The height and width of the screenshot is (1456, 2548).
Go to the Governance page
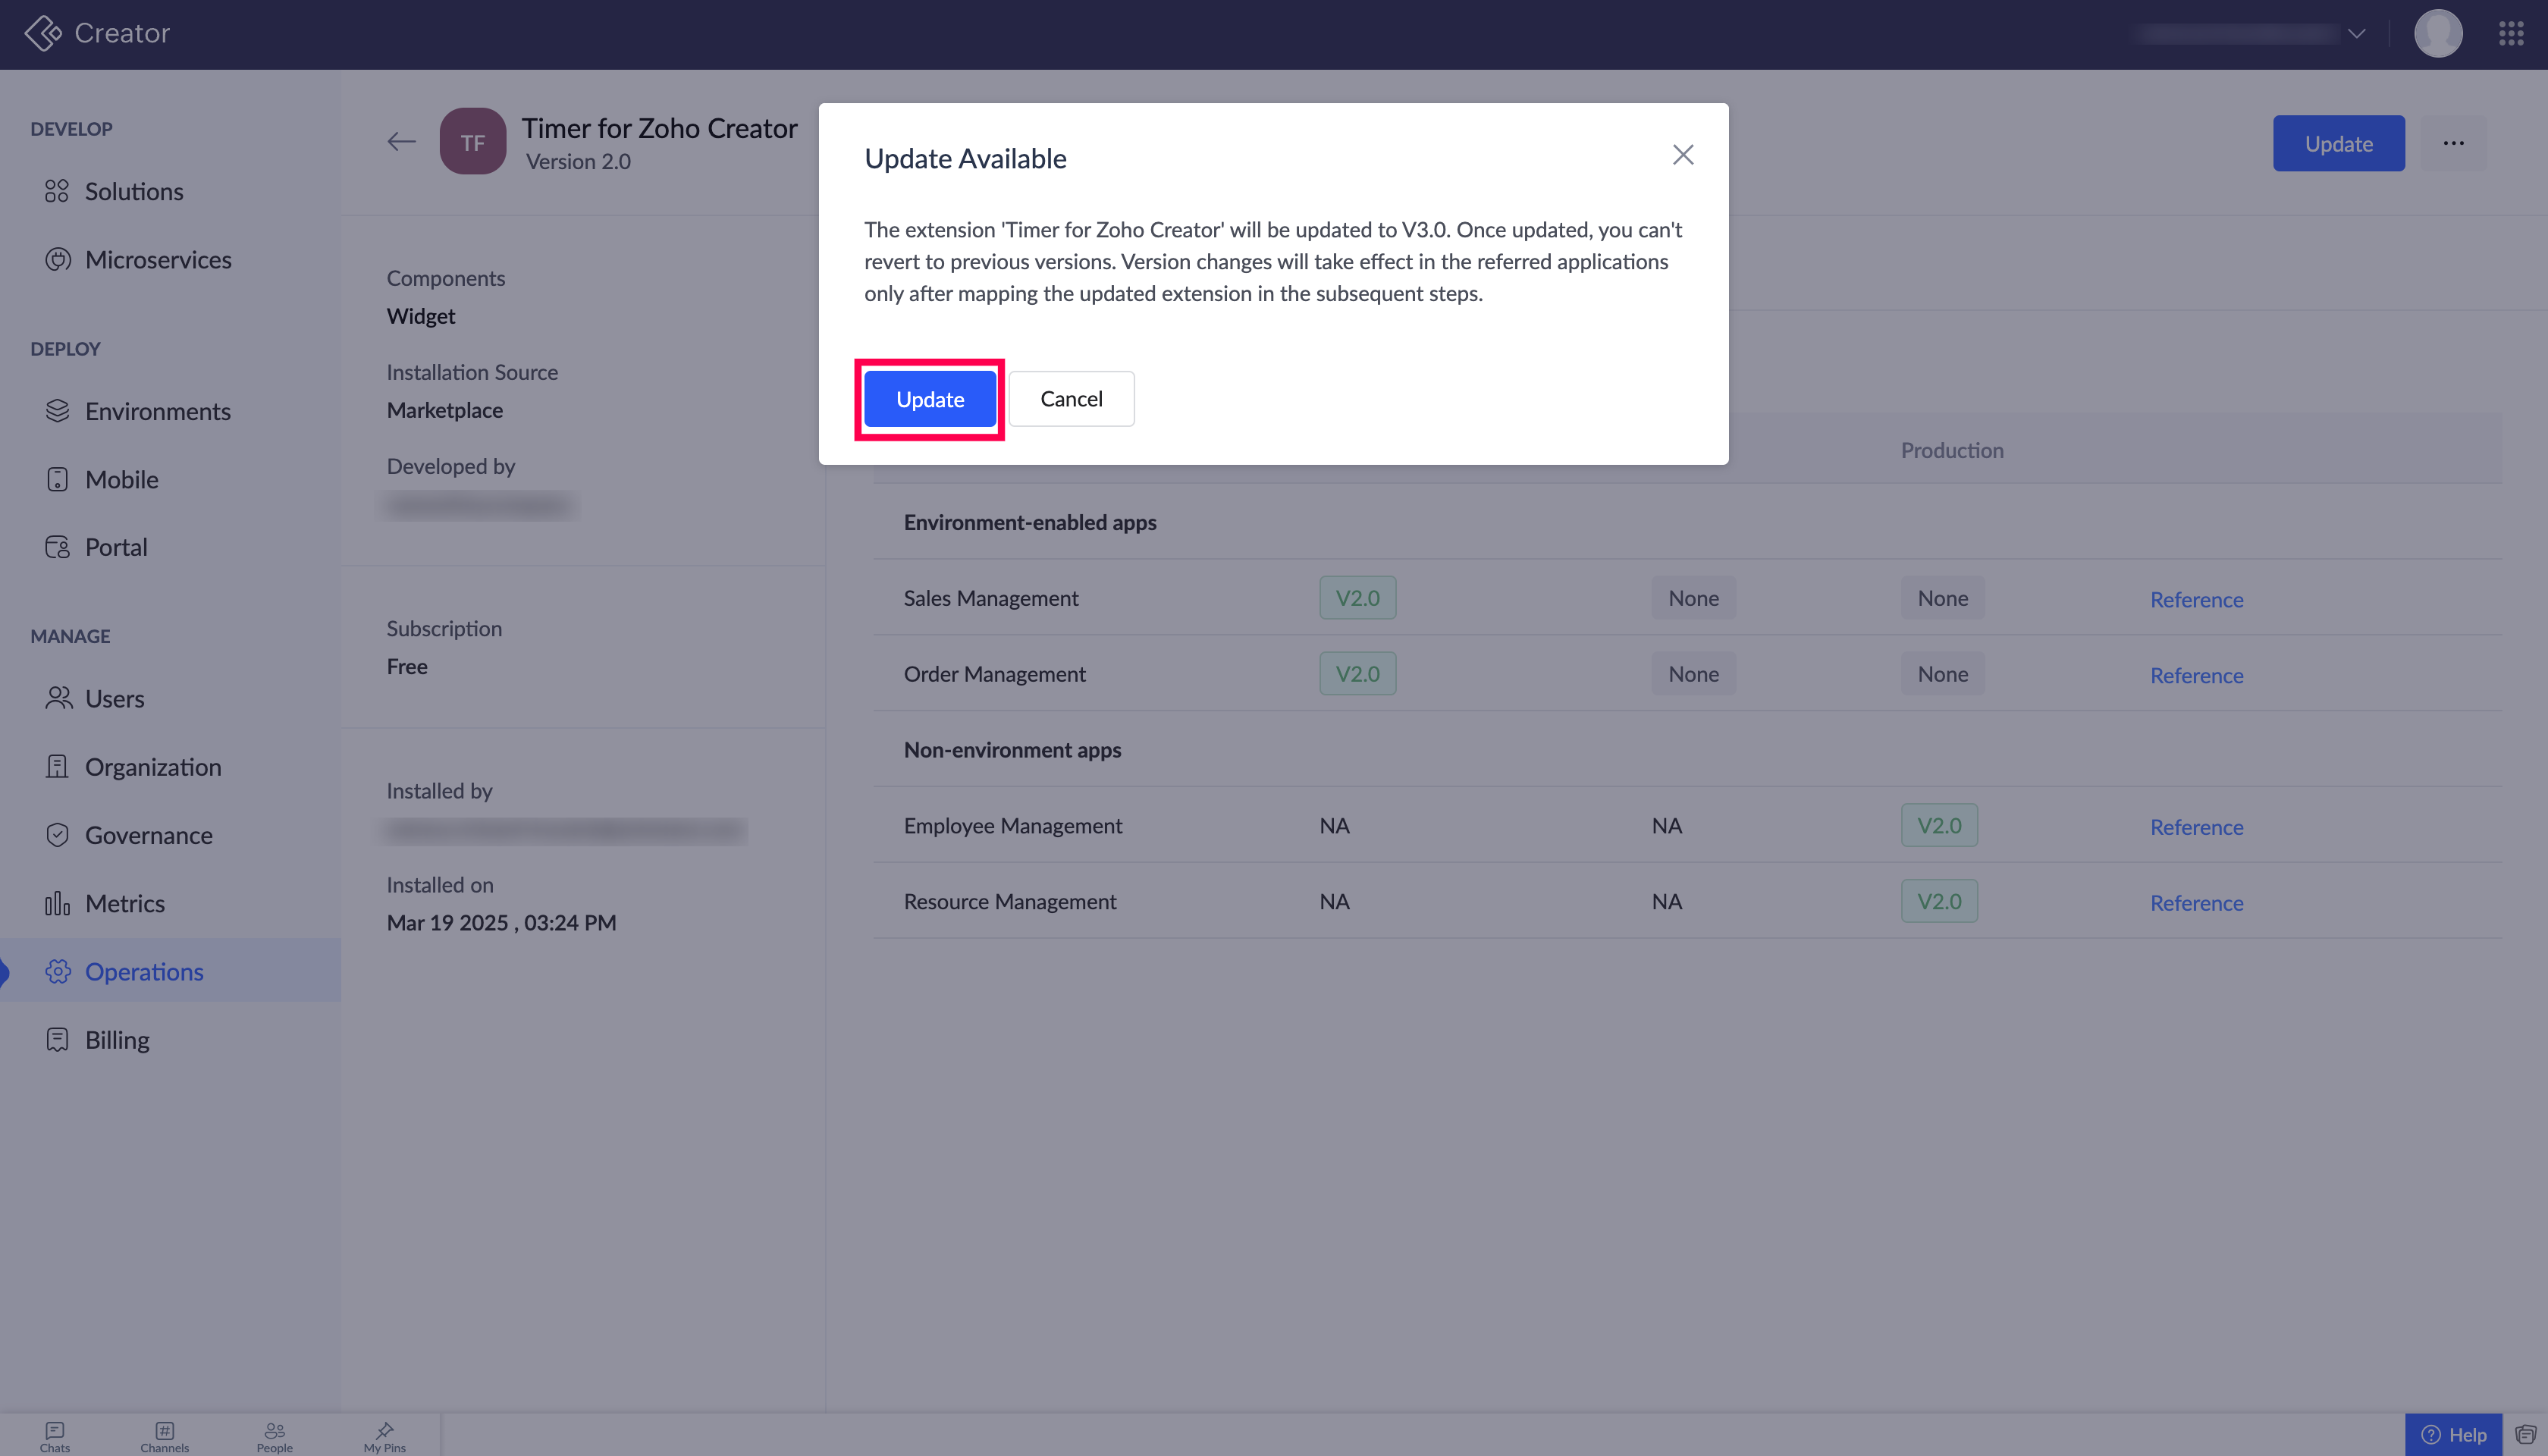(x=148, y=835)
